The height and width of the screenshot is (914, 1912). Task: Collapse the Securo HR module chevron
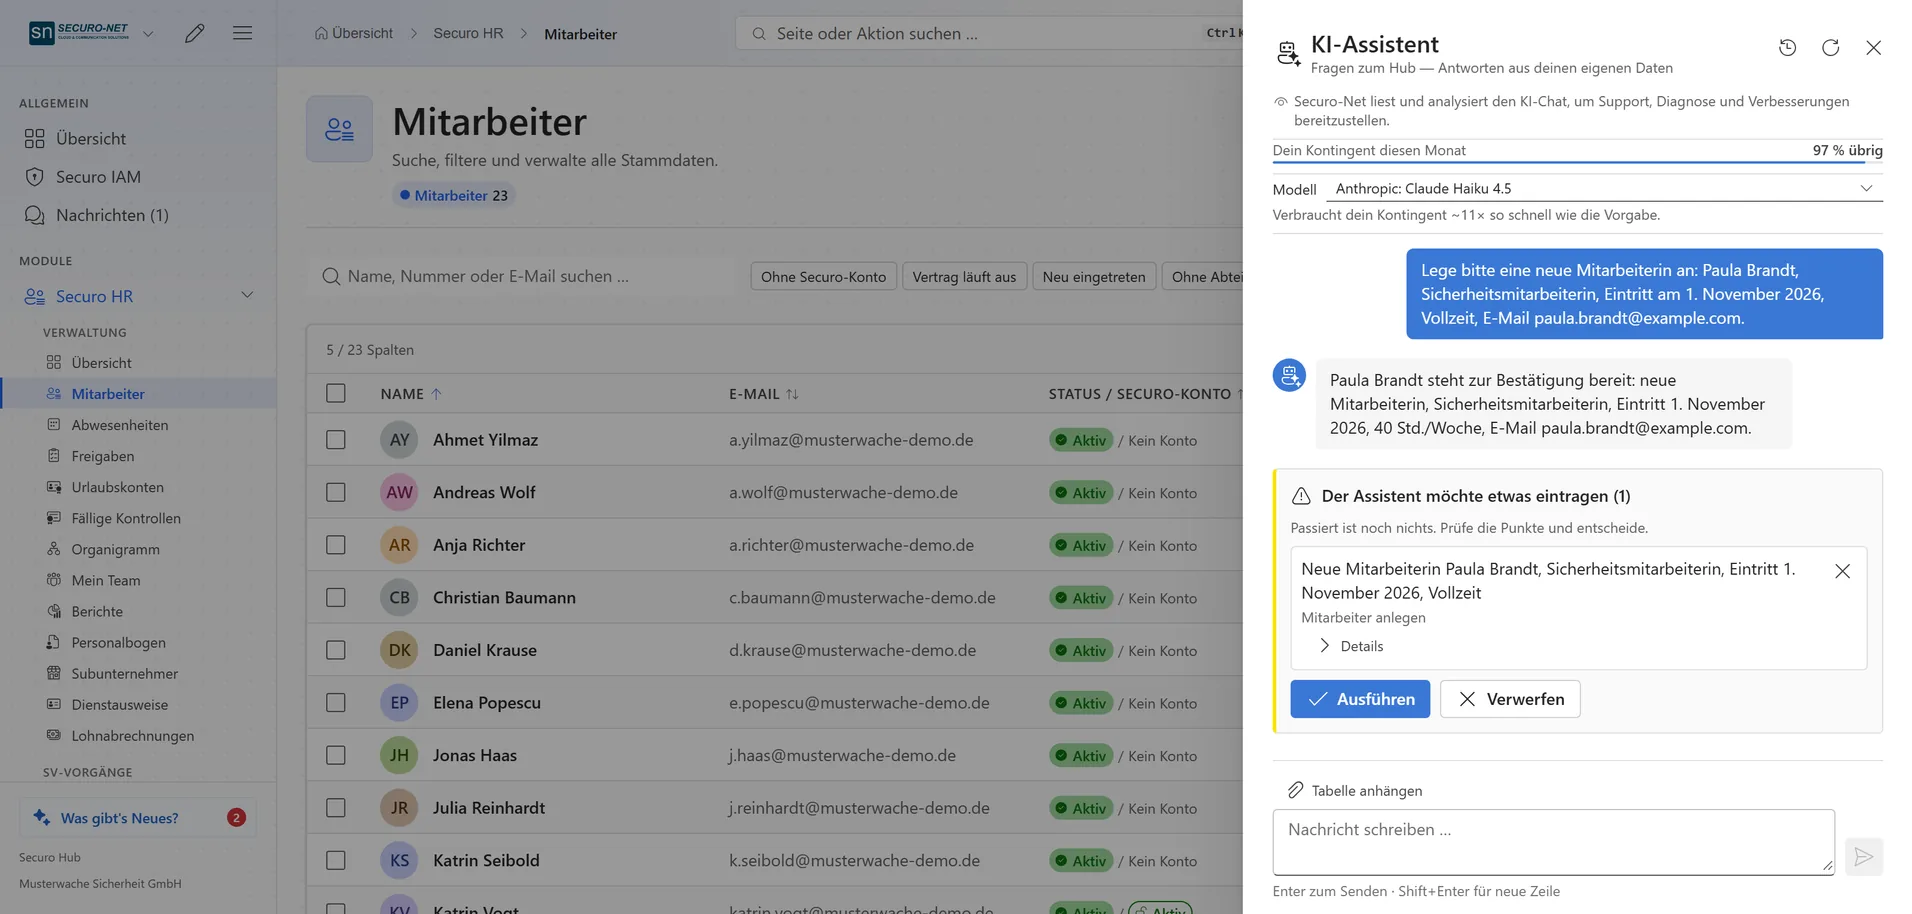(247, 295)
